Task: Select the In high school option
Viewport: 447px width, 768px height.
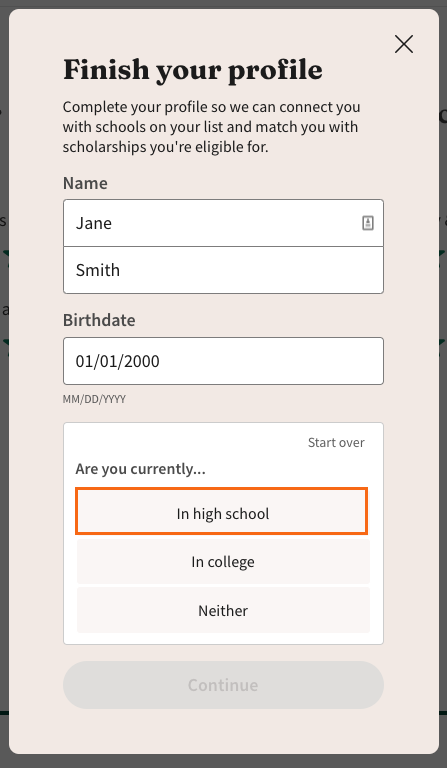Action: pos(222,511)
